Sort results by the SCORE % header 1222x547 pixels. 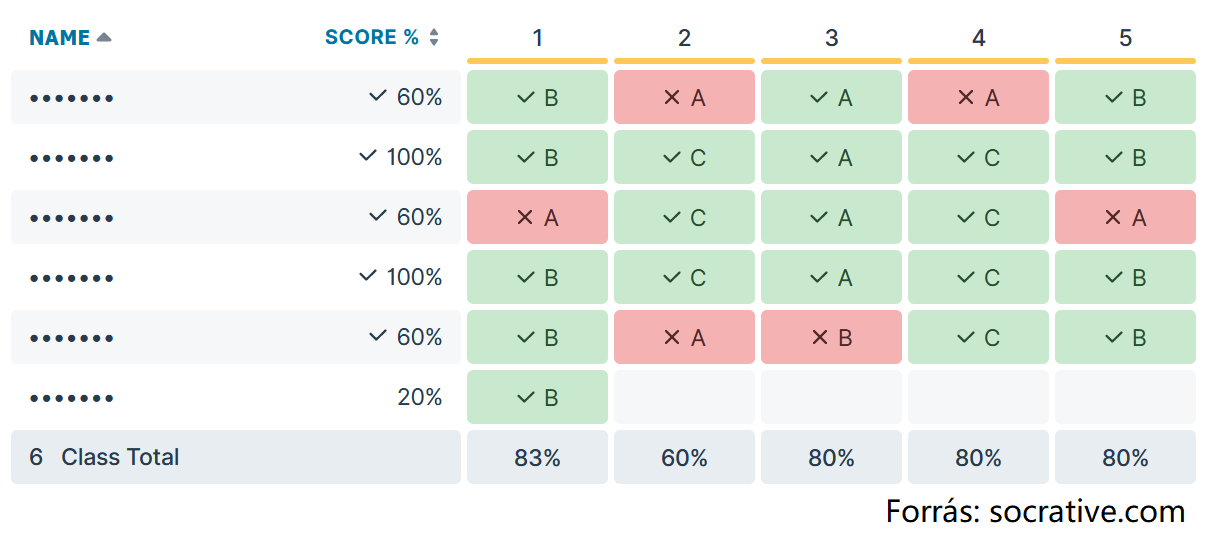372,38
